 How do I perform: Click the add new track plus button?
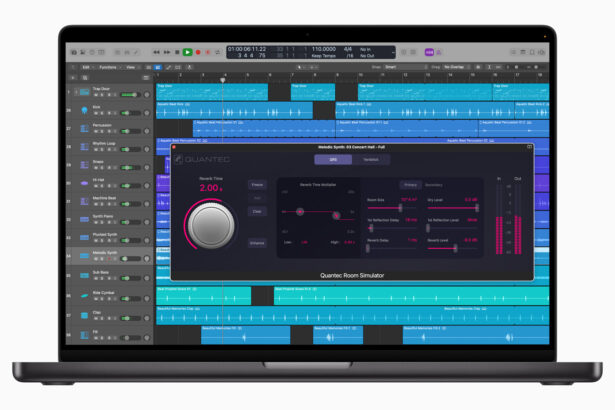(x=73, y=78)
